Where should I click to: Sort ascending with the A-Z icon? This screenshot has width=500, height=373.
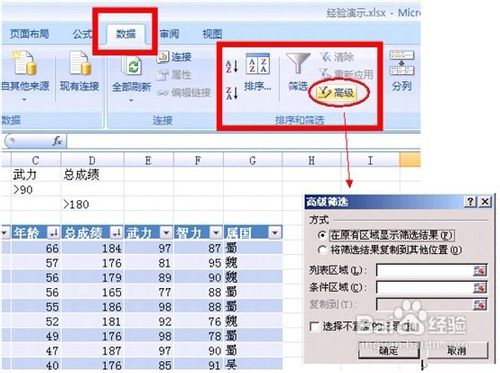(232, 66)
